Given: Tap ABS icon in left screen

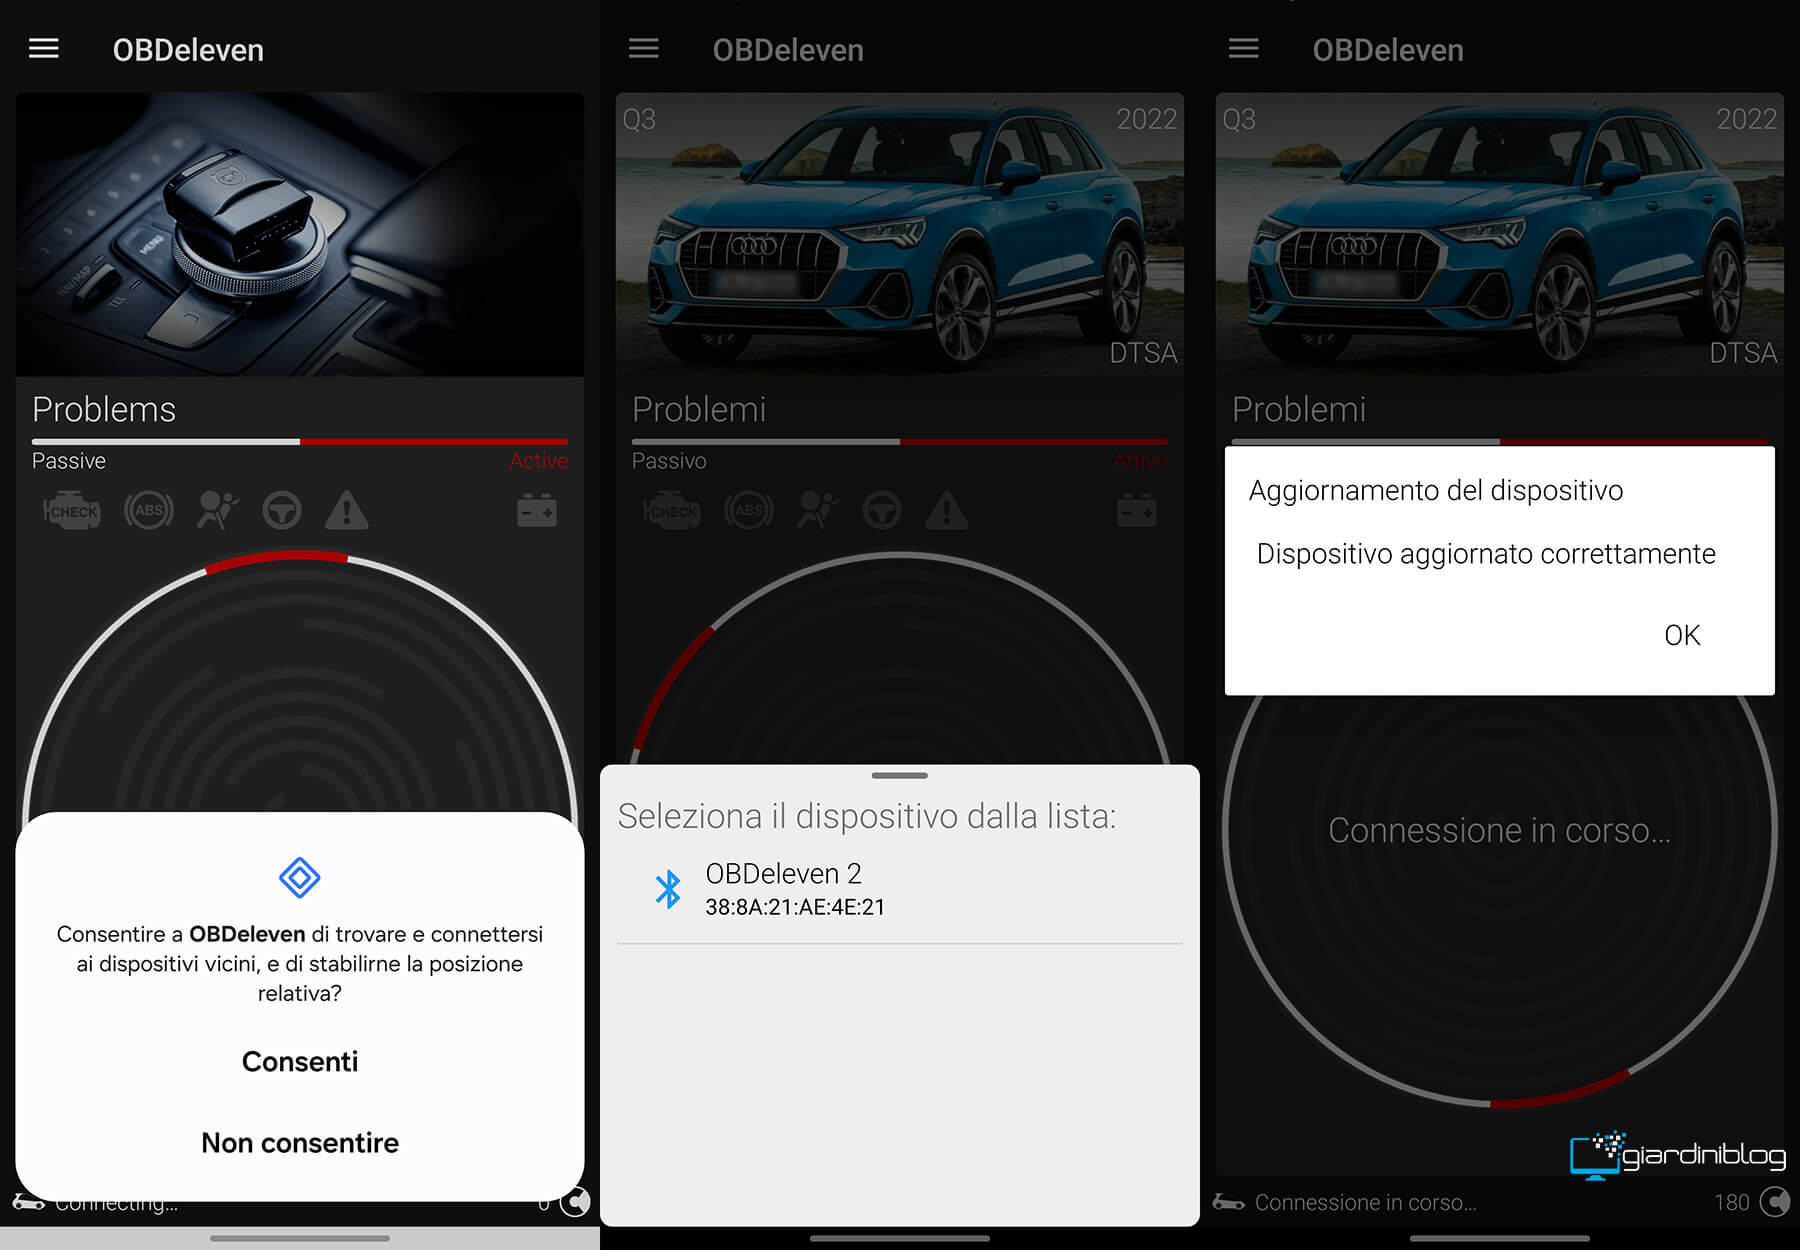Looking at the screenshot, I should [x=149, y=511].
